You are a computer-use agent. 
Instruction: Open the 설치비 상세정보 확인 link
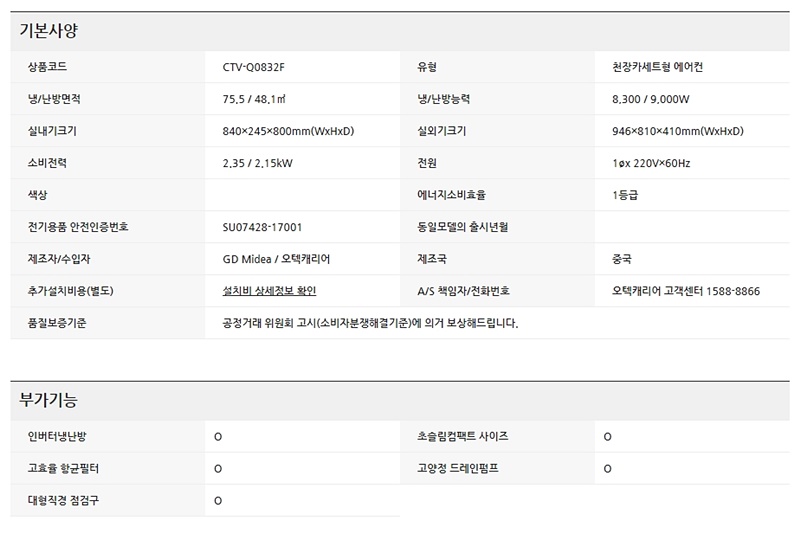[x=269, y=291]
